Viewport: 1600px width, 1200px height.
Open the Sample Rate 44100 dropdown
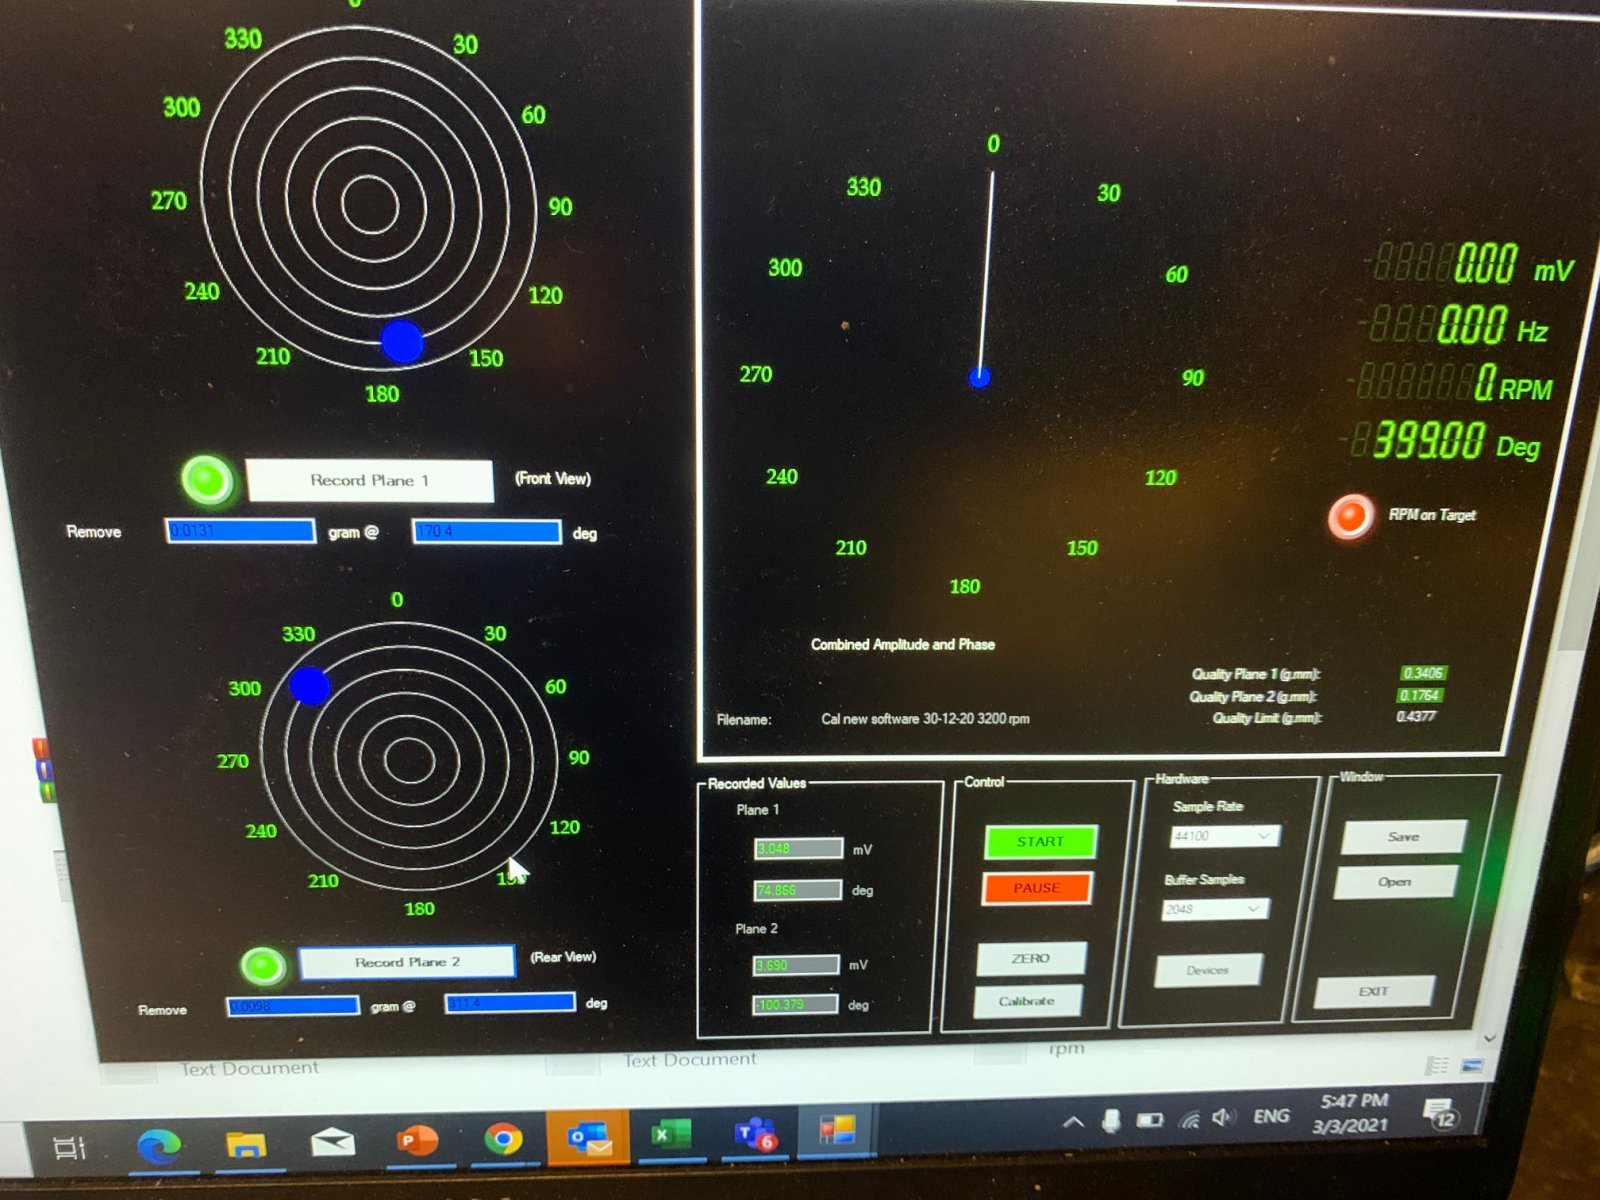click(1225, 836)
